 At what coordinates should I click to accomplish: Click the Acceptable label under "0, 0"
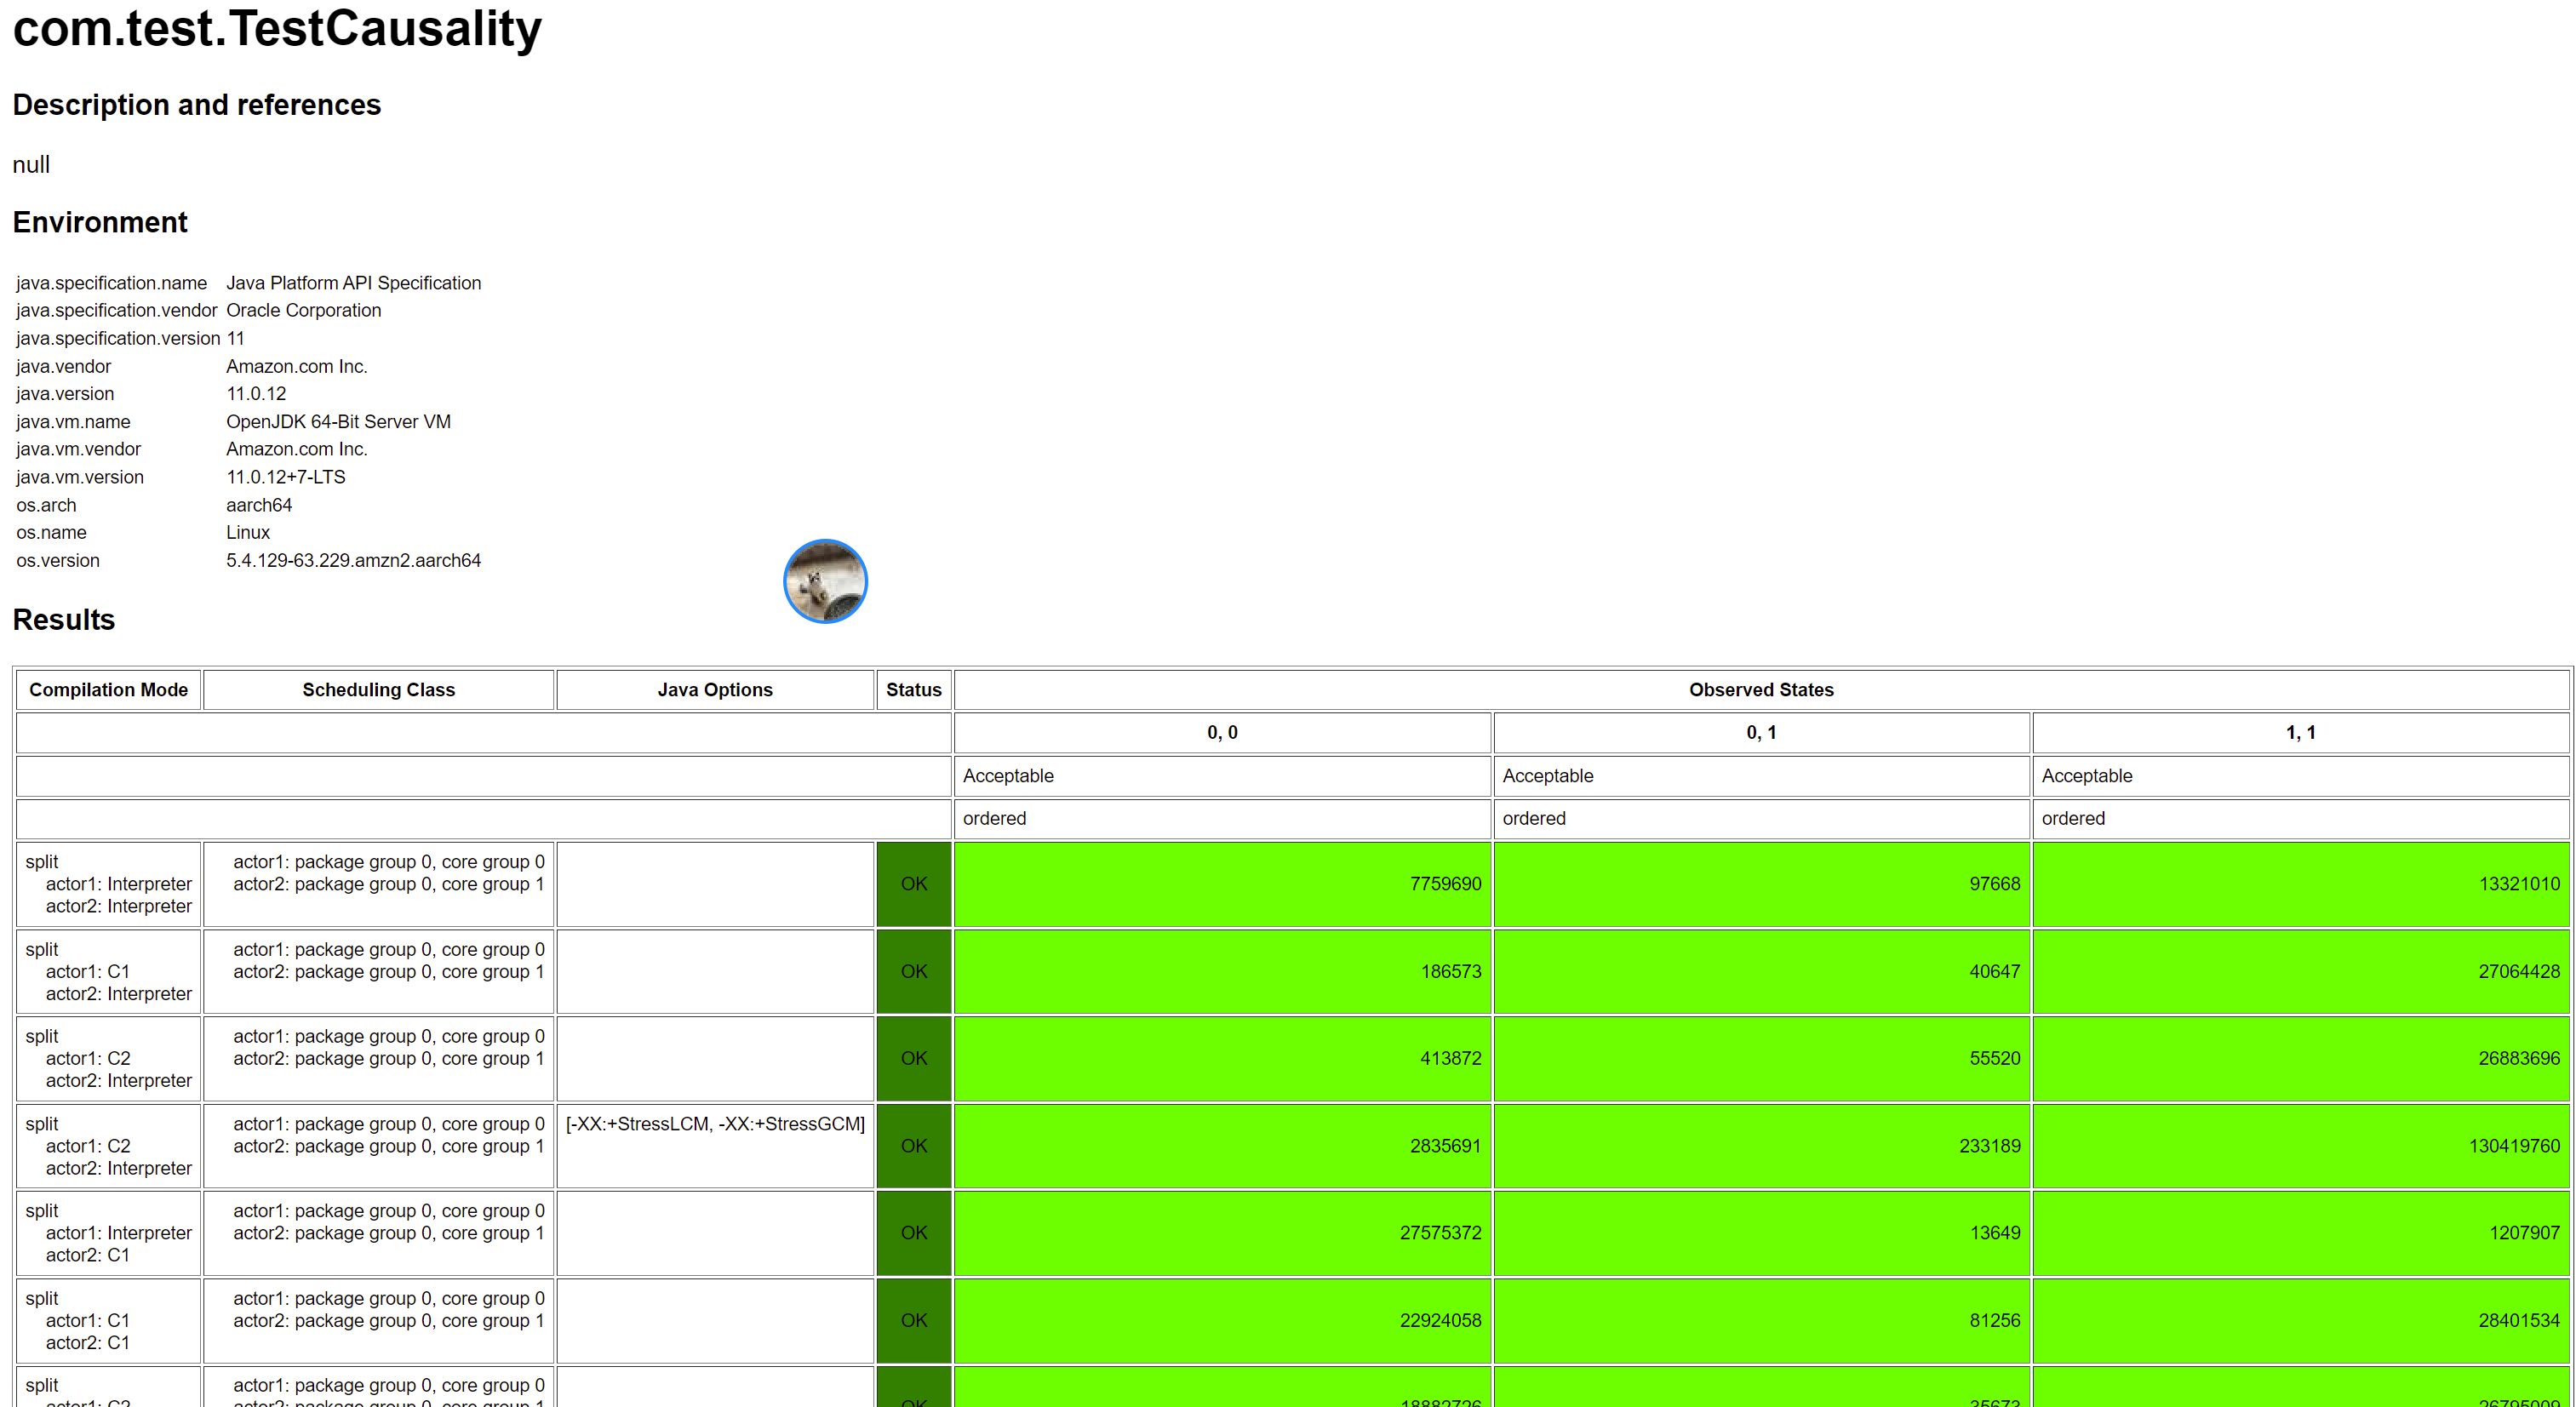click(x=1008, y=776)
